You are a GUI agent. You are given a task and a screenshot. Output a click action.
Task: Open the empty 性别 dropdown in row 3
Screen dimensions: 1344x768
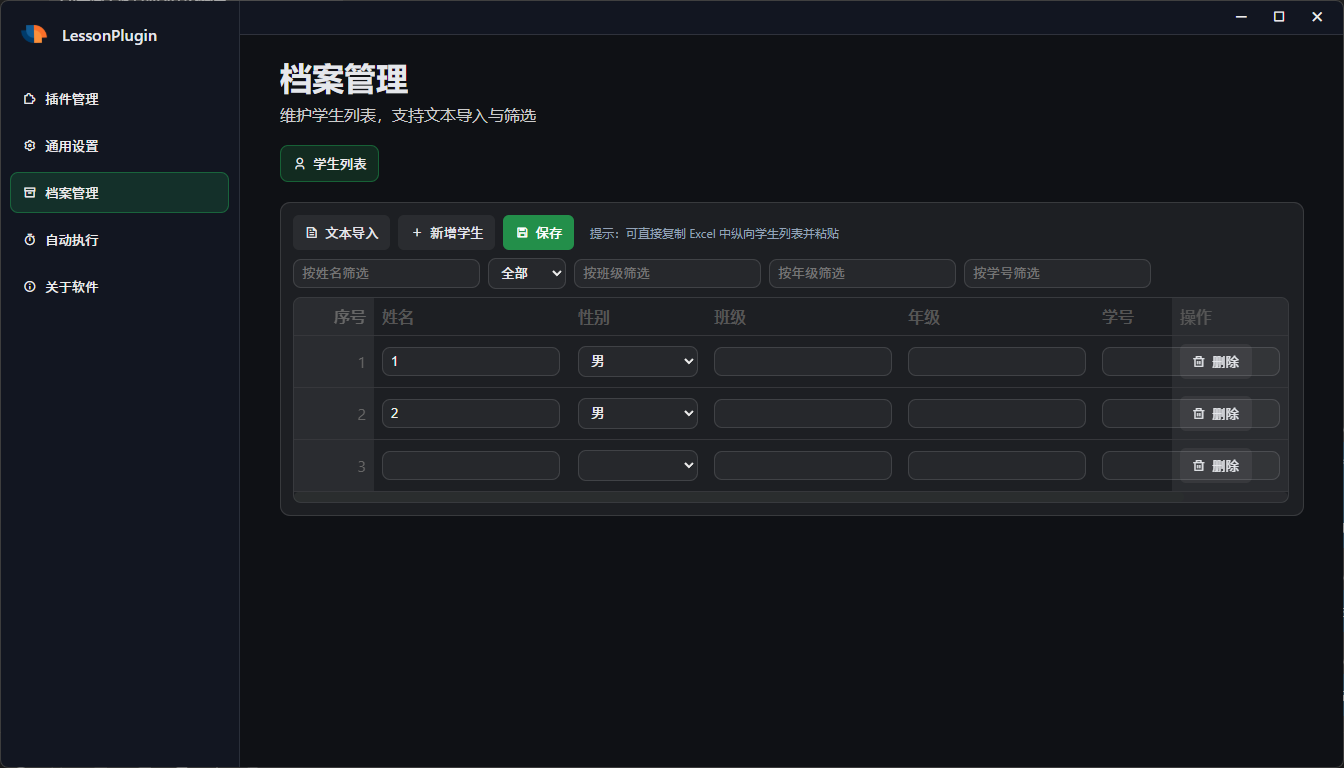(637, 466)
